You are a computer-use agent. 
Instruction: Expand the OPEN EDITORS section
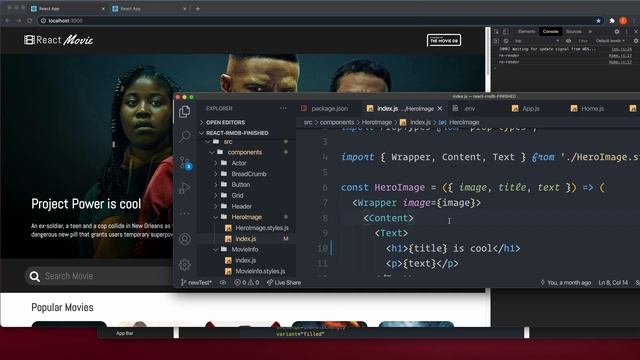[225, 122]
